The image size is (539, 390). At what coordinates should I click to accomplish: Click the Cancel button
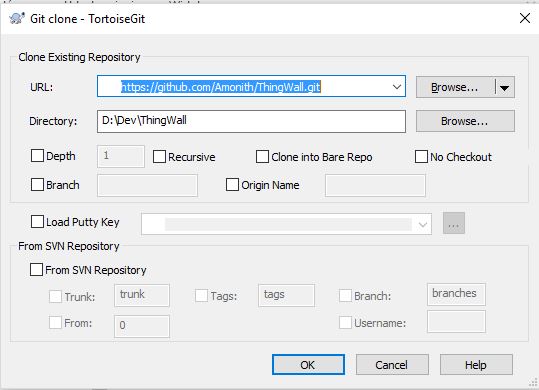point(392,365)
